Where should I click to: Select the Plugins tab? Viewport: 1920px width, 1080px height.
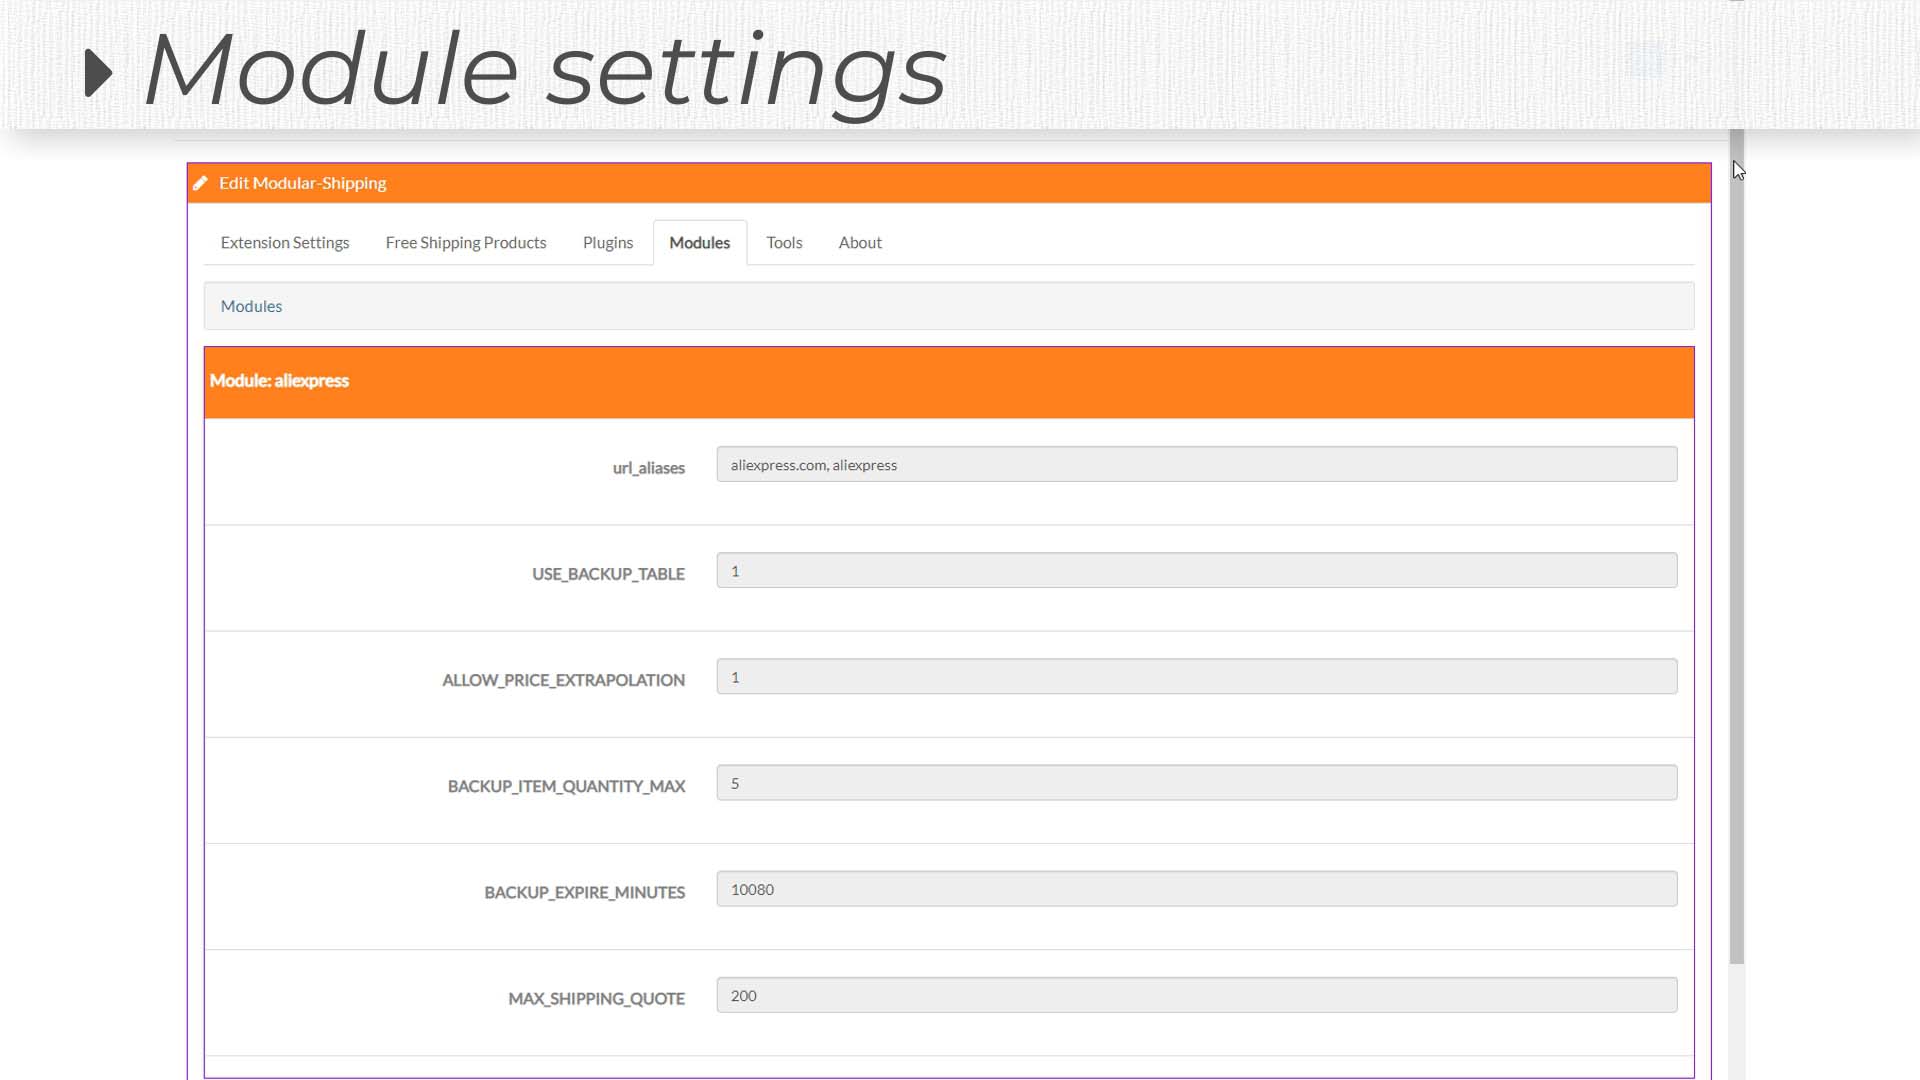607,242
